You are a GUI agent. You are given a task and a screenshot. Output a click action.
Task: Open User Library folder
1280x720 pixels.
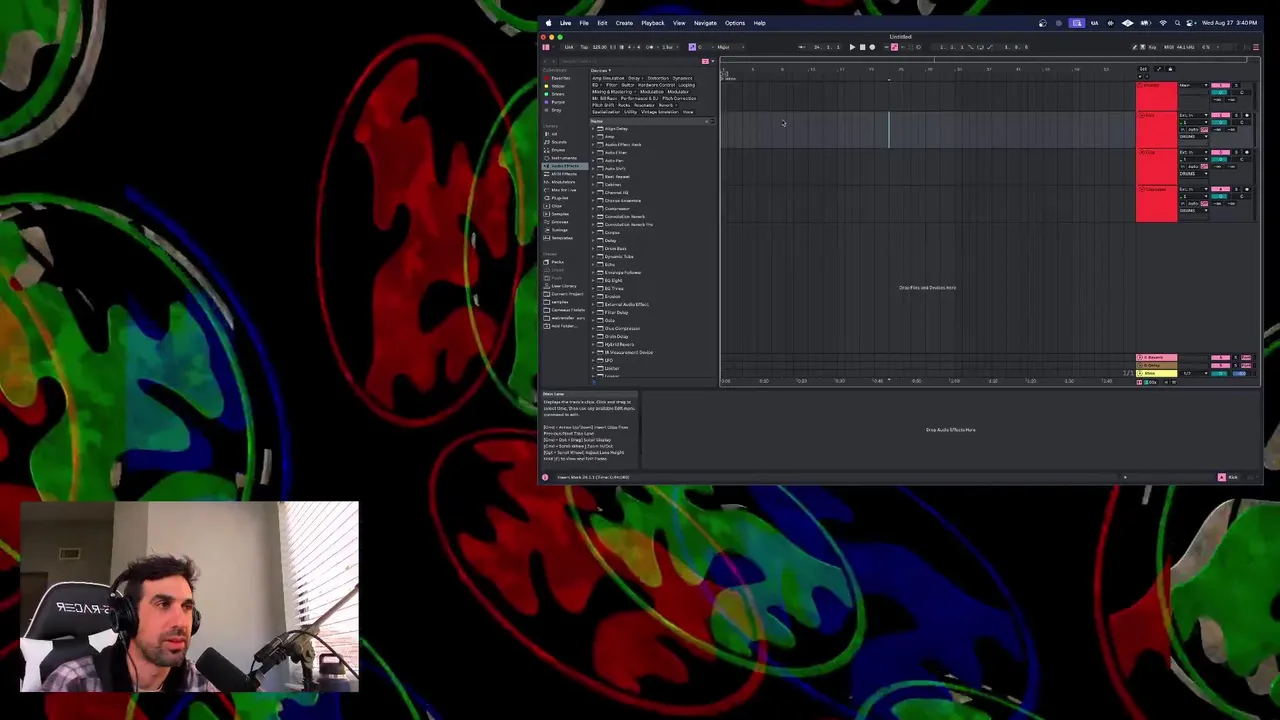click(563, 286)
